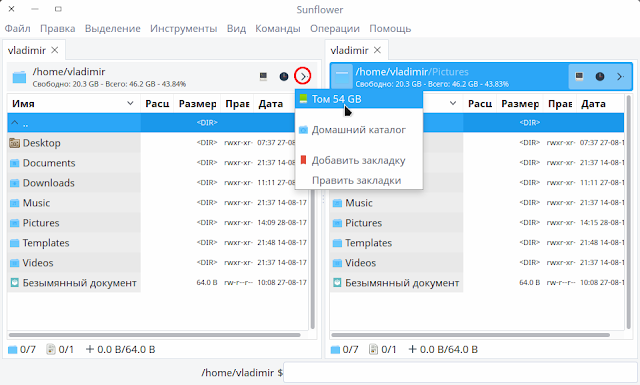Open the Помощь menu
Image resolution: width=640 pixels, height=385 pixels.
(x=390, y=29)
